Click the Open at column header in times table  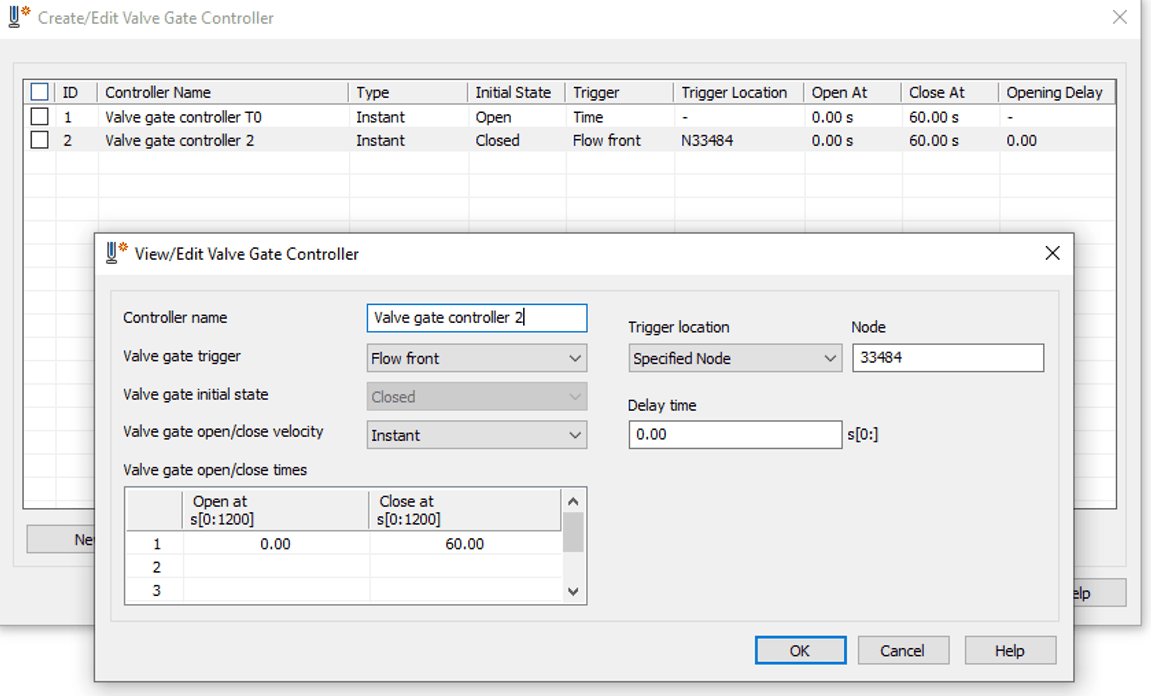point(275,510)
